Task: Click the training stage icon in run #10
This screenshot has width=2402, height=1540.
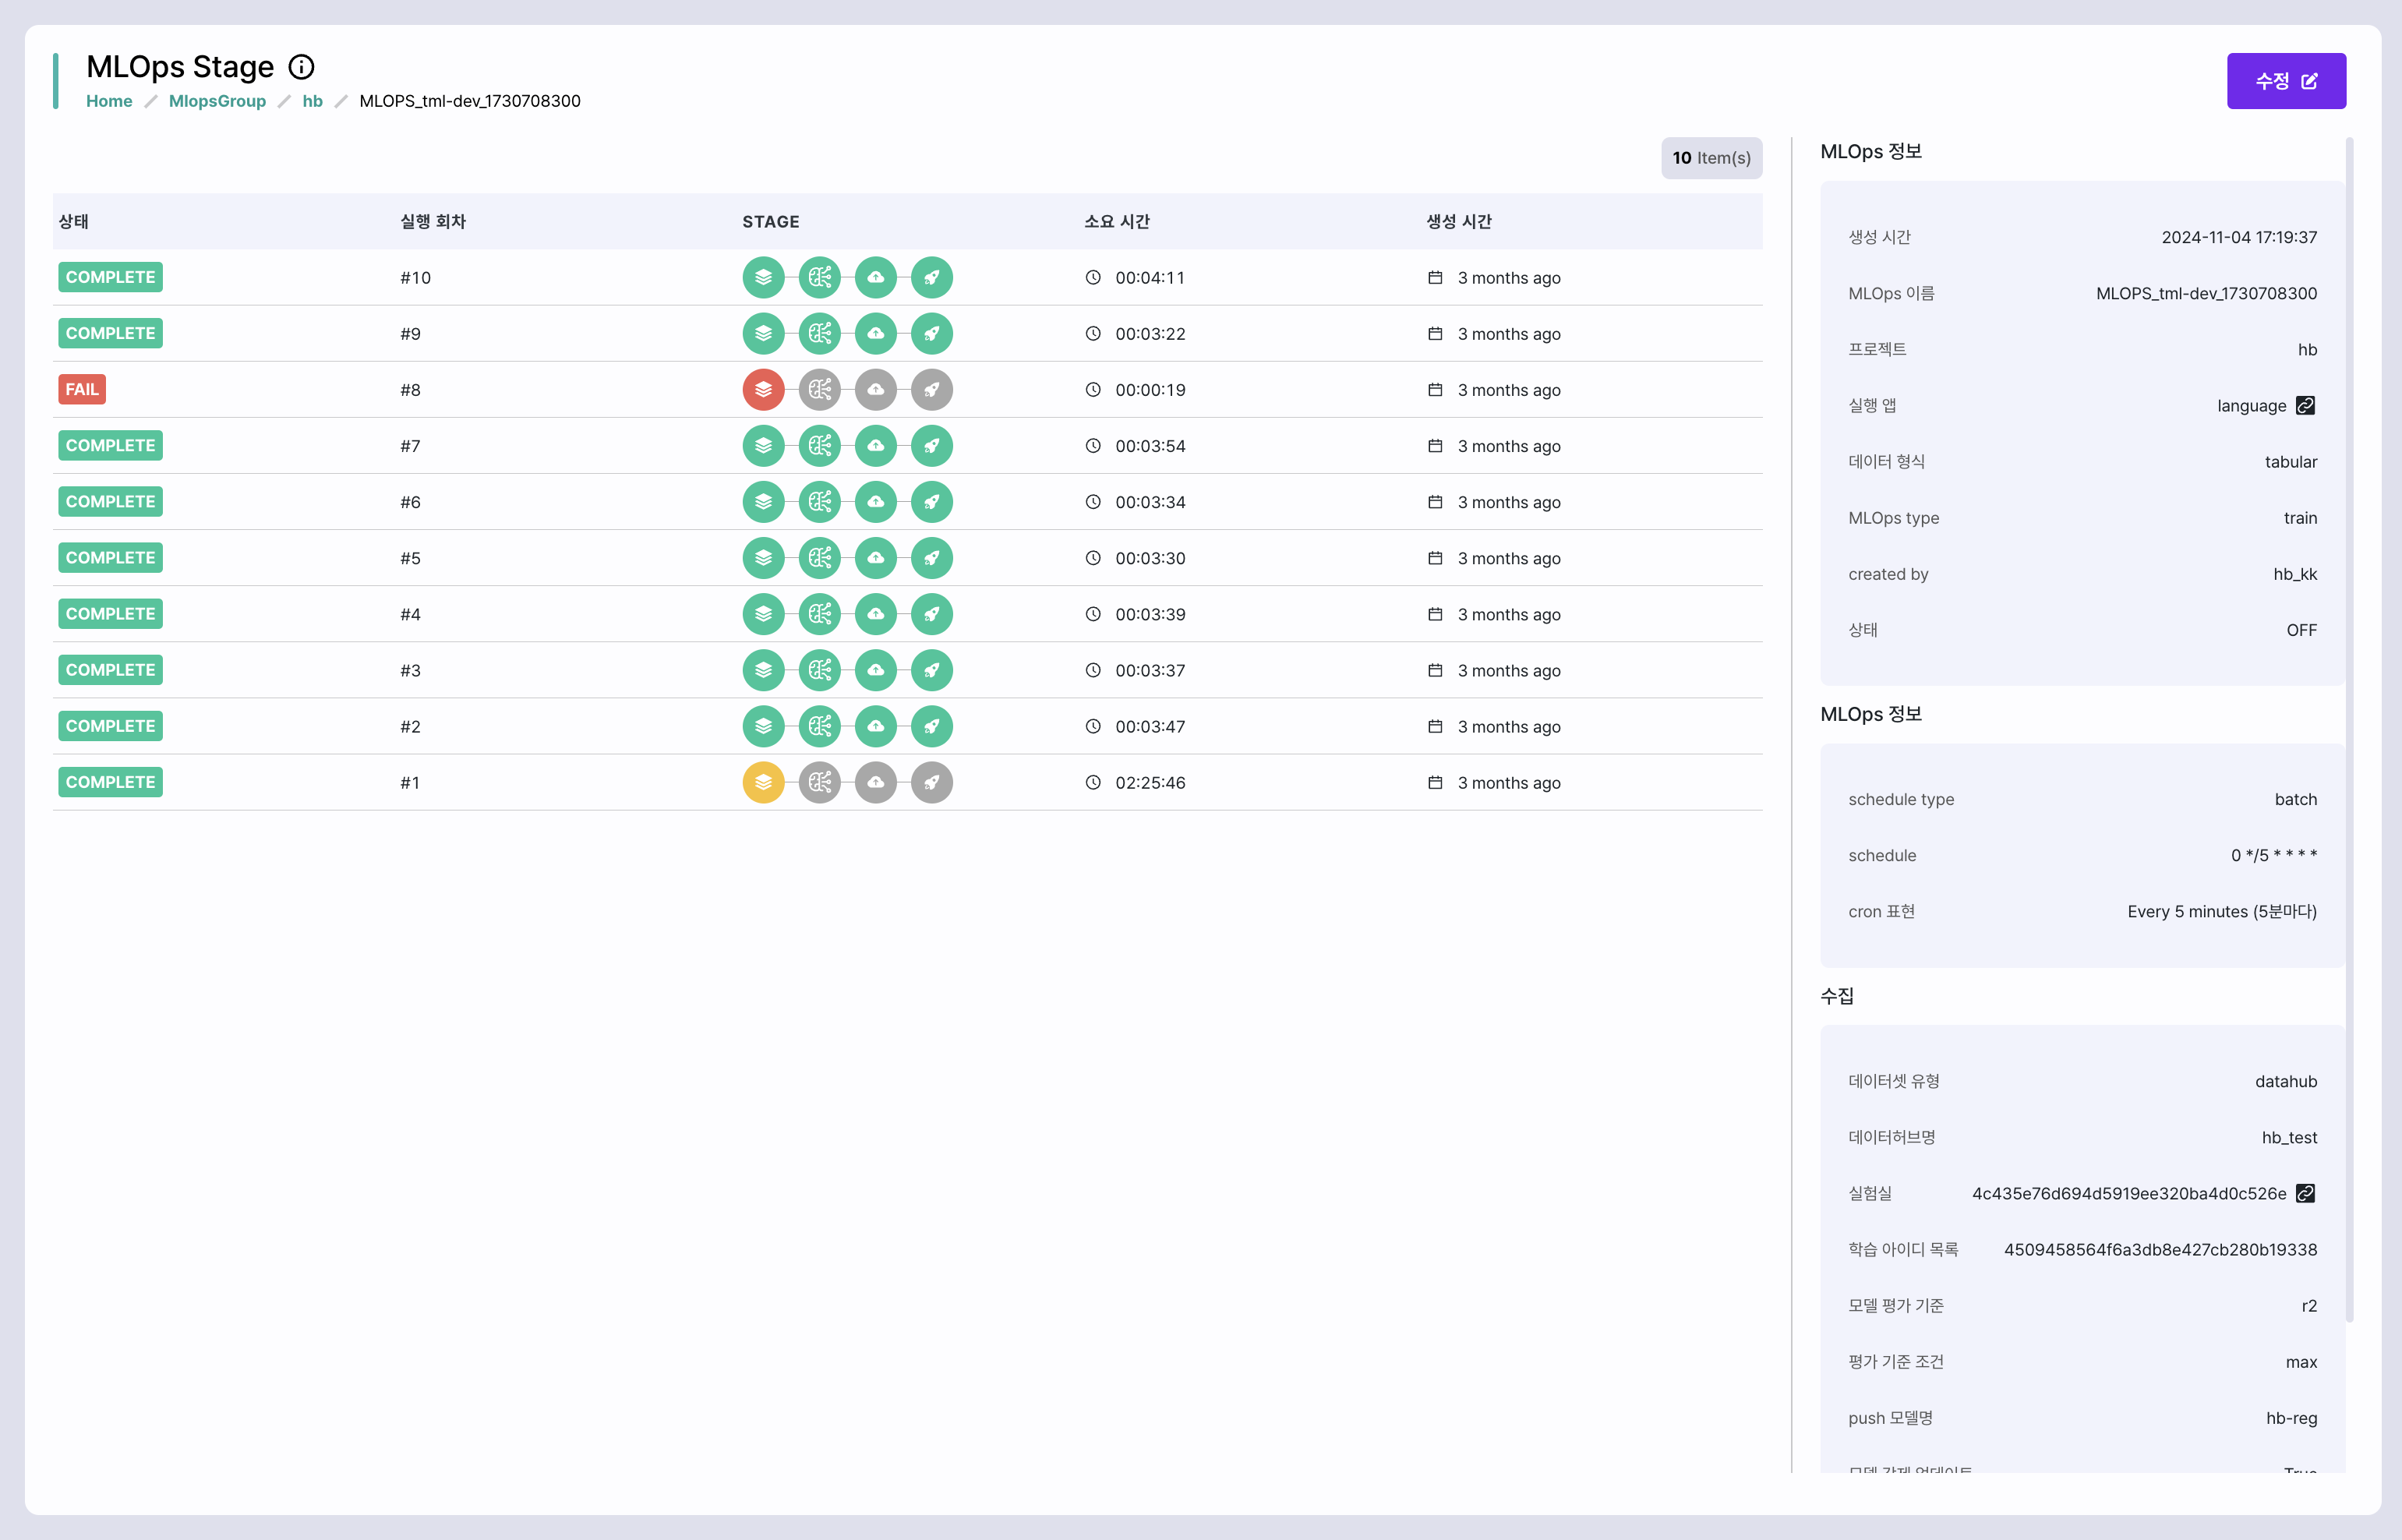Action: coord(819,278)
